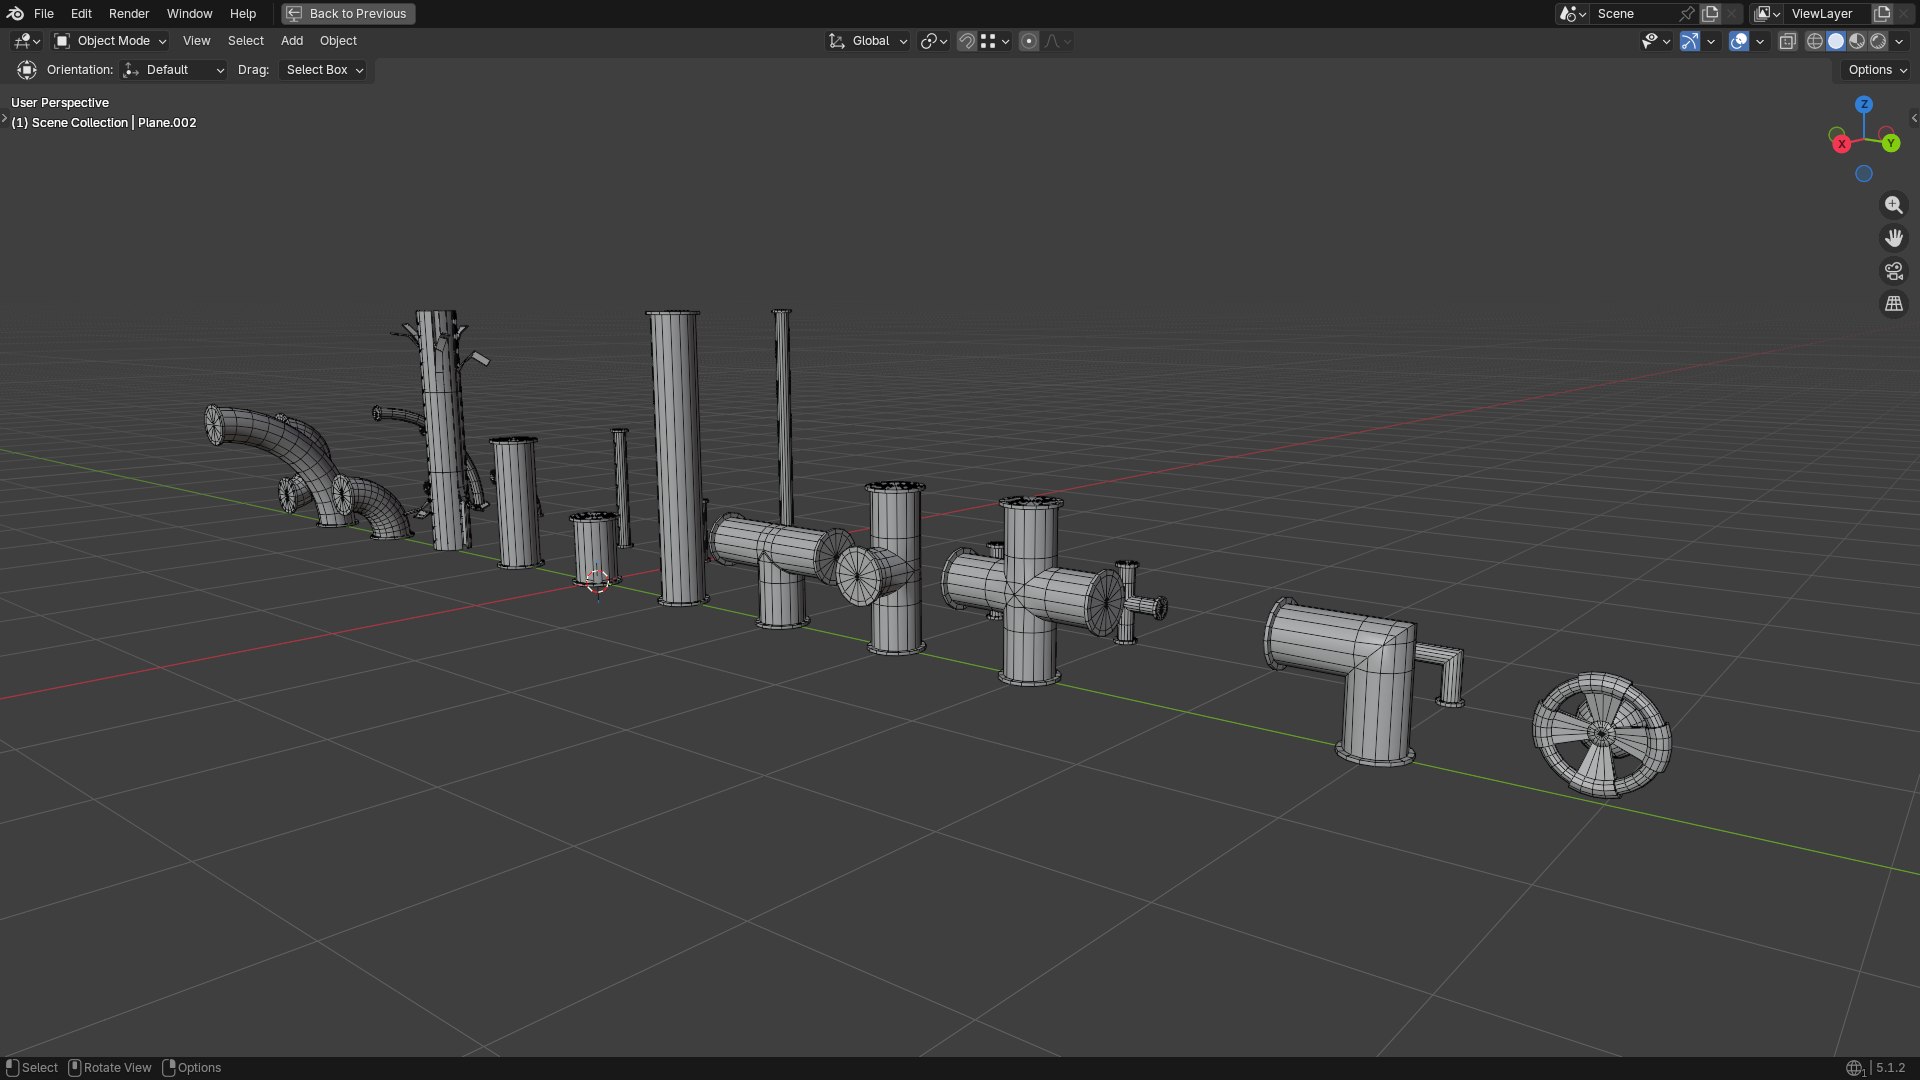Viewport: 1920px width, 1080px height.
Task: Click the status bar language globe icon
Action: pyautogui.click(x=1855, y=1068)
